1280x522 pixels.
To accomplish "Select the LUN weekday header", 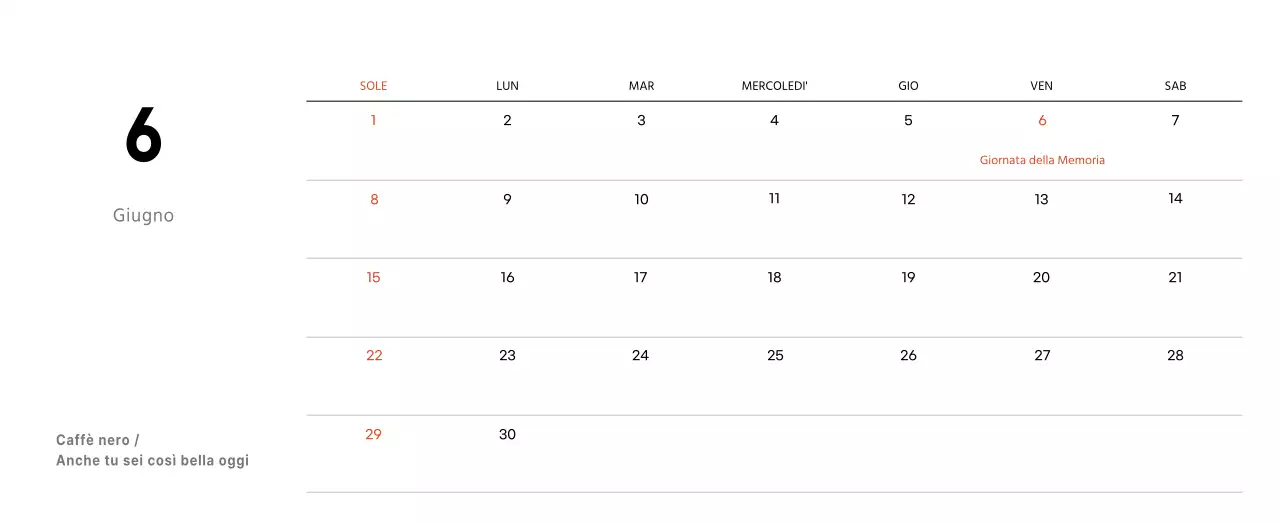I will (x=507, y=86).
